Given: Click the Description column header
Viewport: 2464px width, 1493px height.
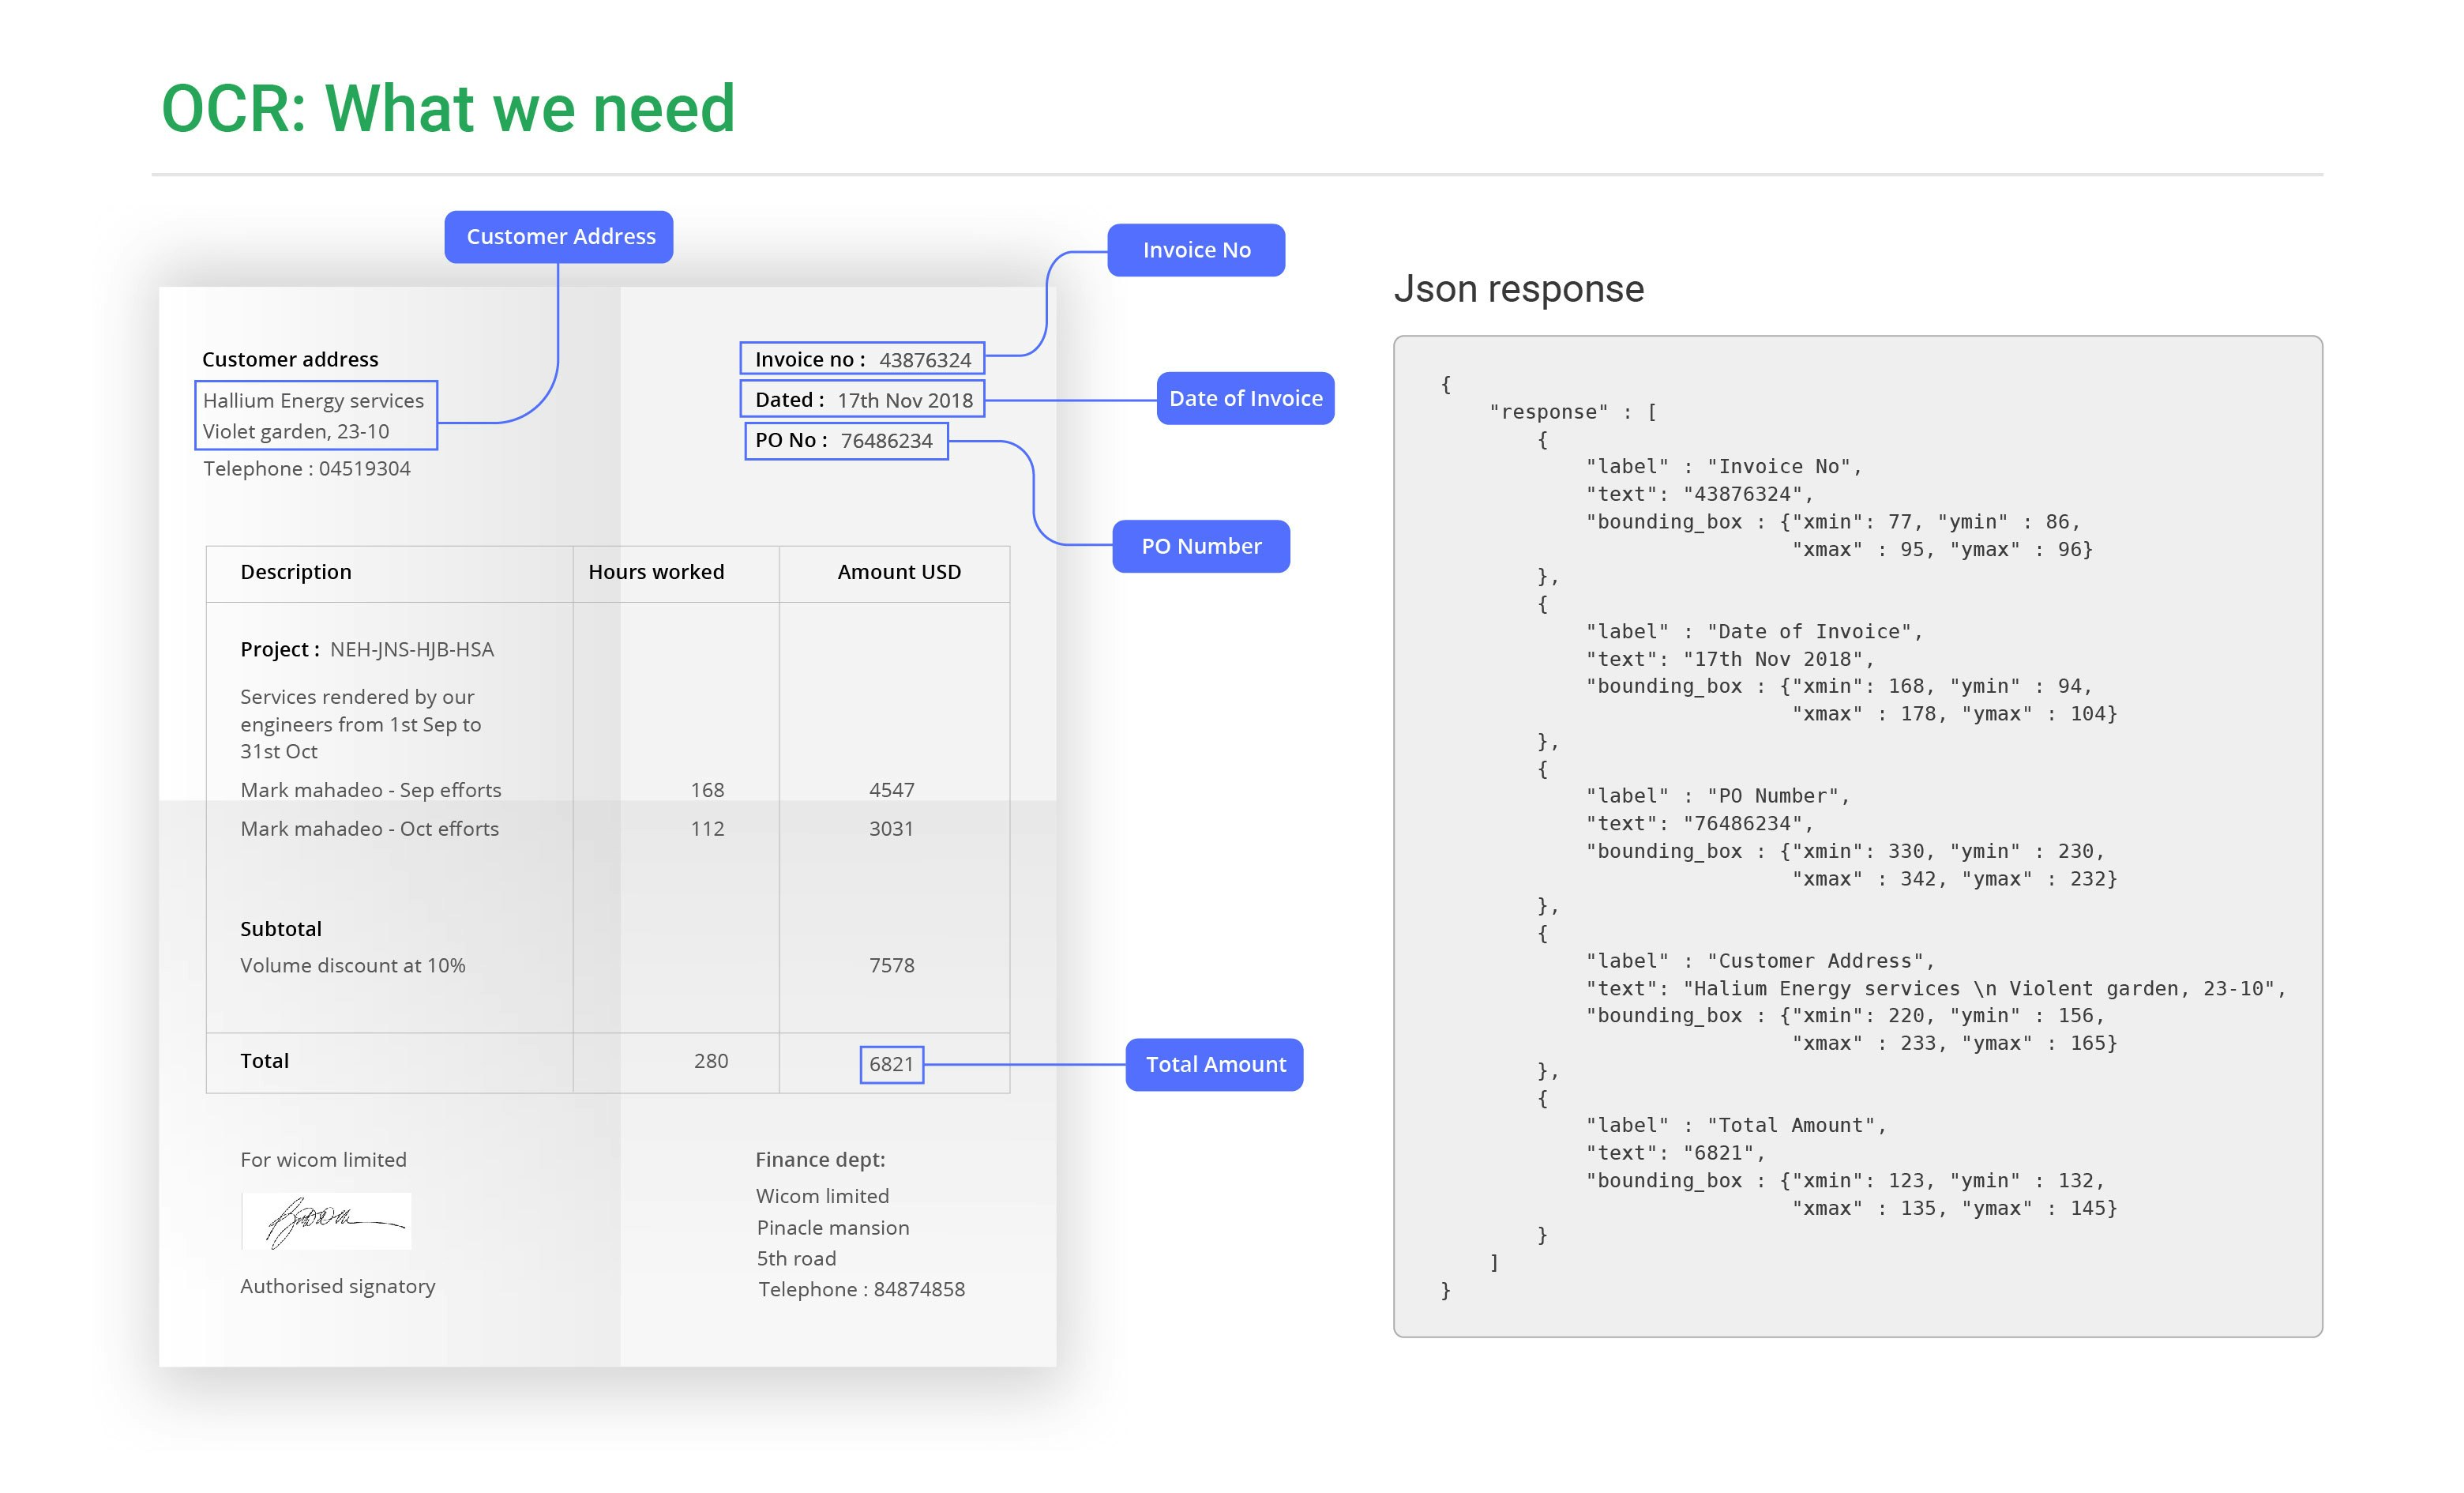Looking at the screenshot, I should (296, 572).
